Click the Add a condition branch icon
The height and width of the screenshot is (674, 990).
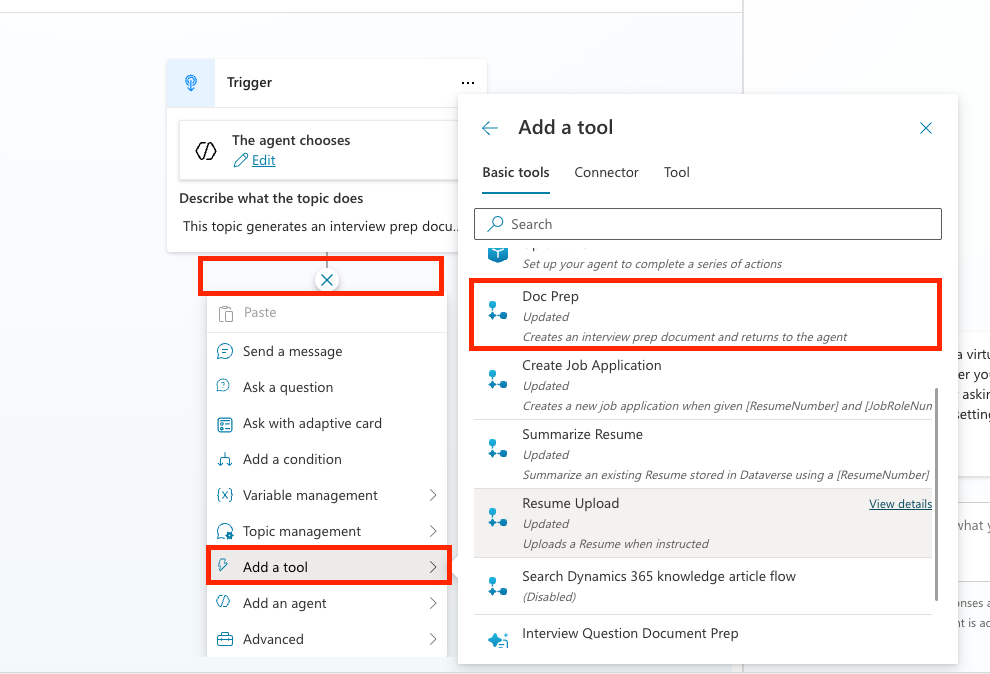pyautogui.click(x=225, y=459)
